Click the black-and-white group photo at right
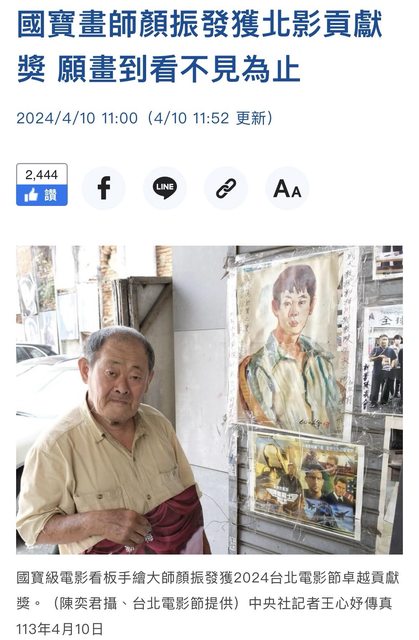The image size is (419, 640). [x=384, y=359]
